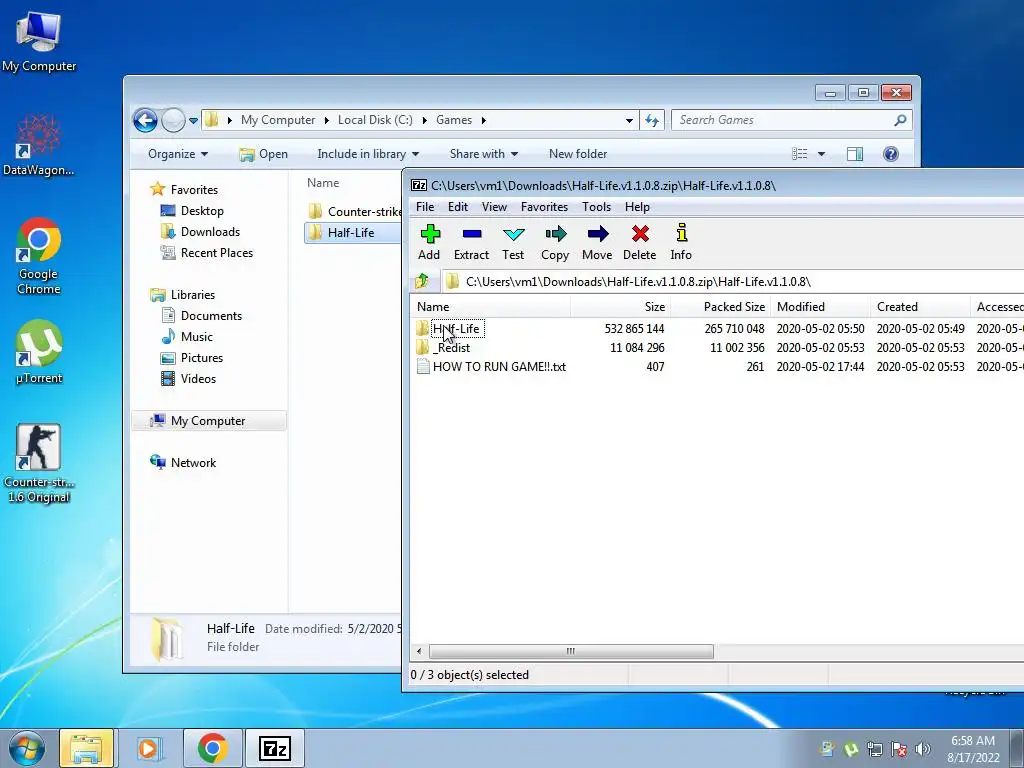Select the Half-Life folder in 7-Zip list

456,328
